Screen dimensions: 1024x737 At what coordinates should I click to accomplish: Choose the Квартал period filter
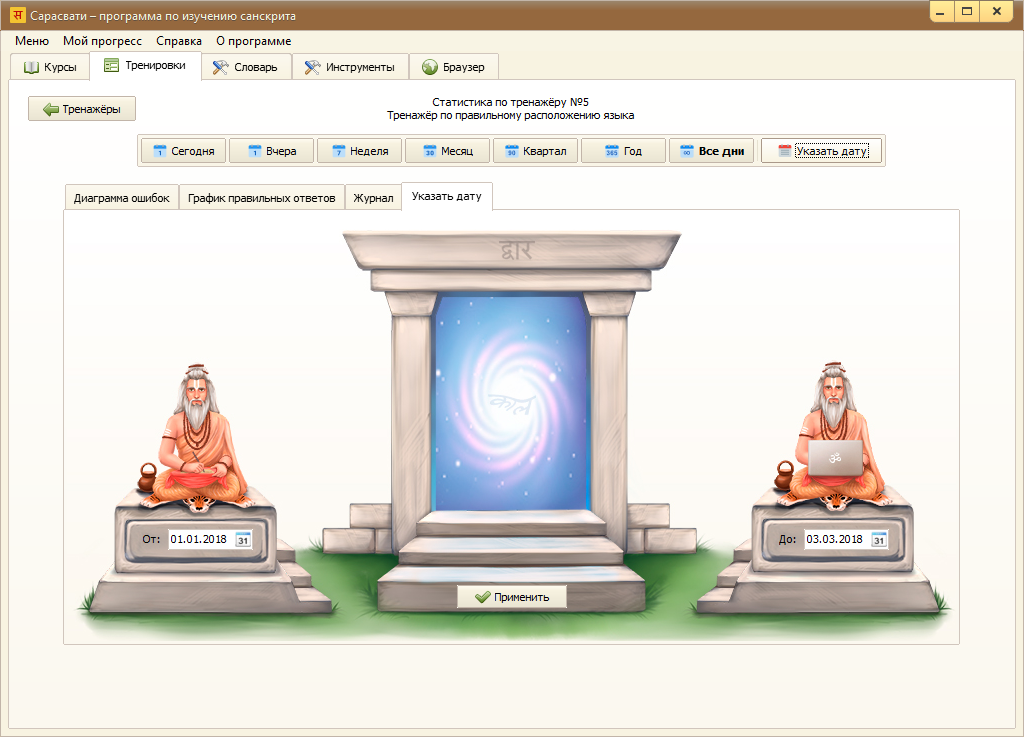535,151
